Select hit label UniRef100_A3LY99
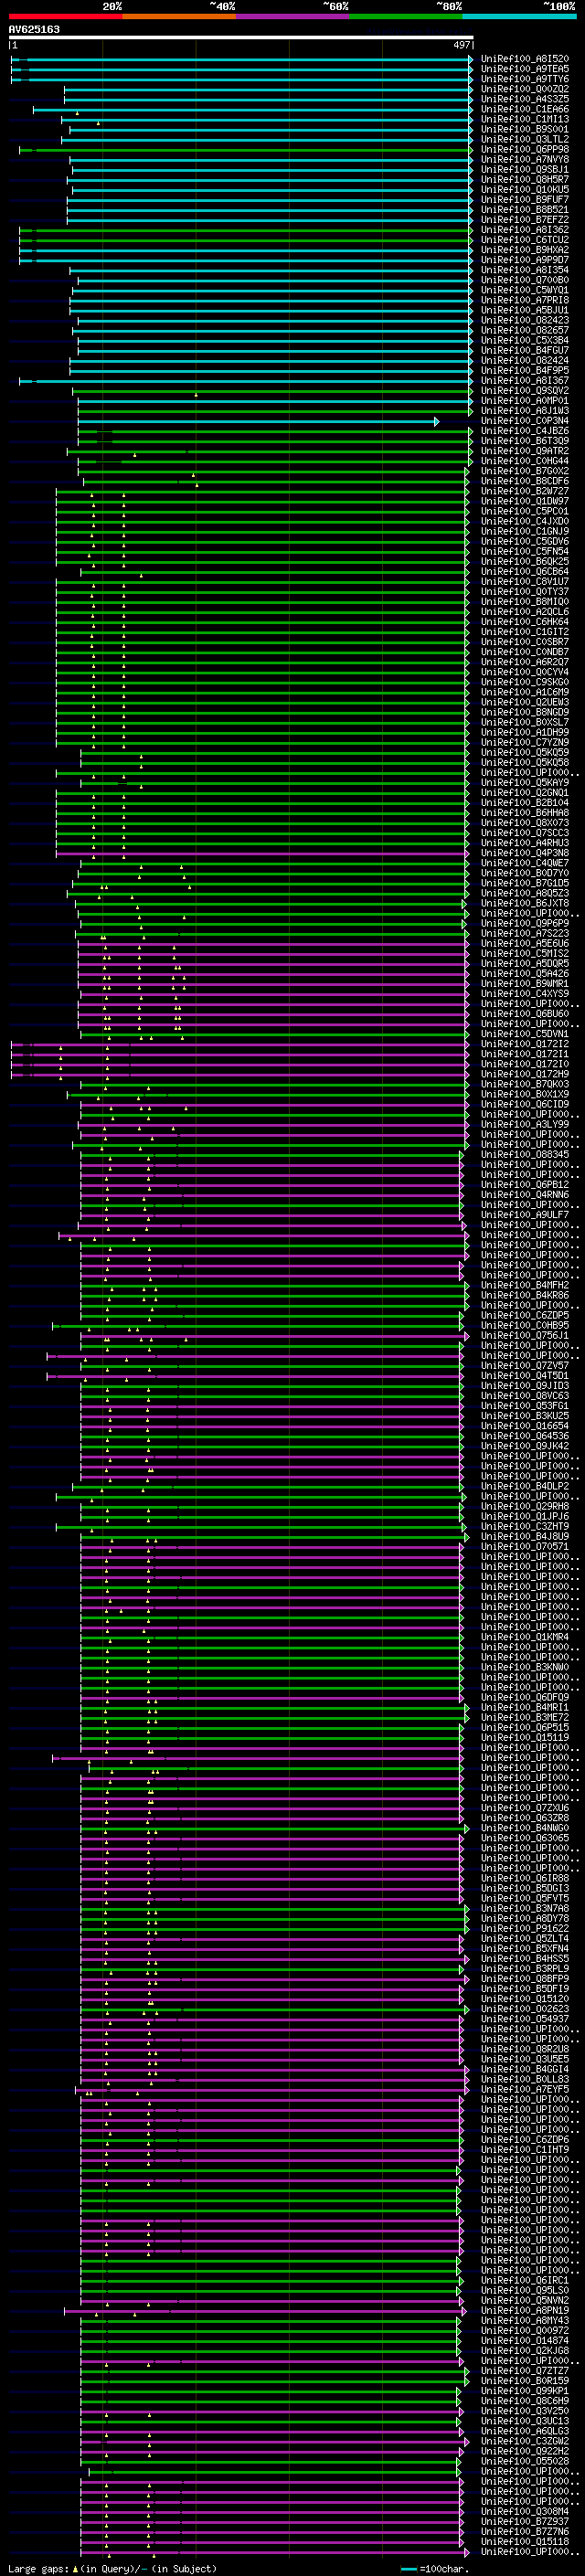 [x=525, y=1124]
